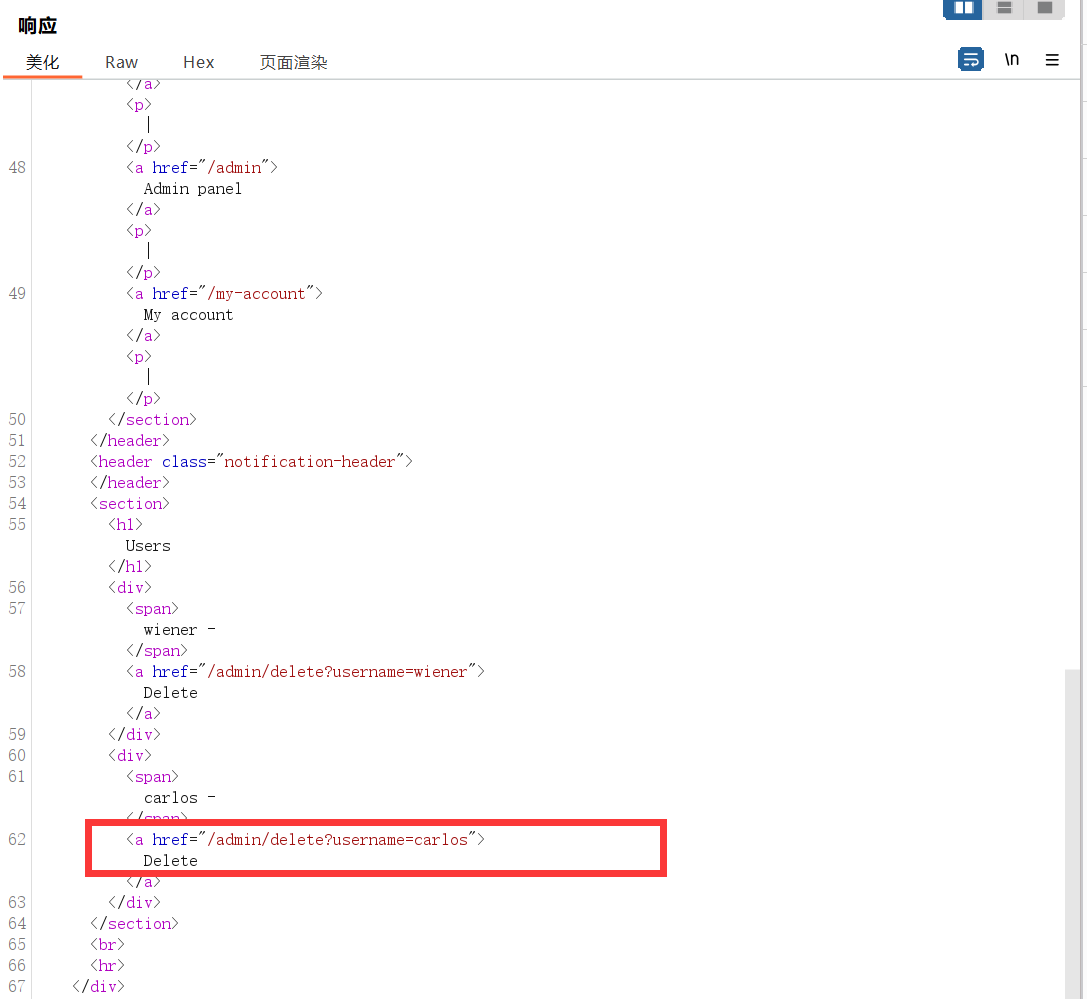This screenshot has height=999, width=1087.
Task: Click line number 62 in the gutter
Action: point(17,840)
